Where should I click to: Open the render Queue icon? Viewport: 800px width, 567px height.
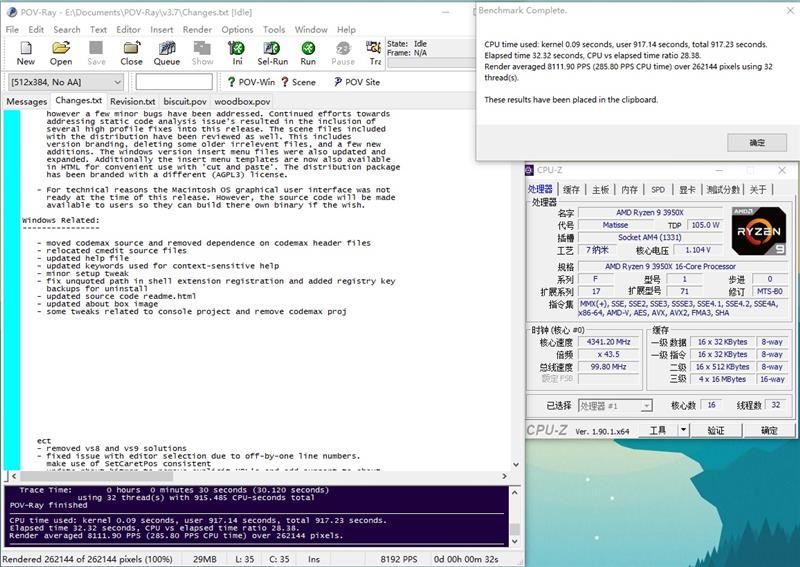pyautogui.click(x=167, y=53)
